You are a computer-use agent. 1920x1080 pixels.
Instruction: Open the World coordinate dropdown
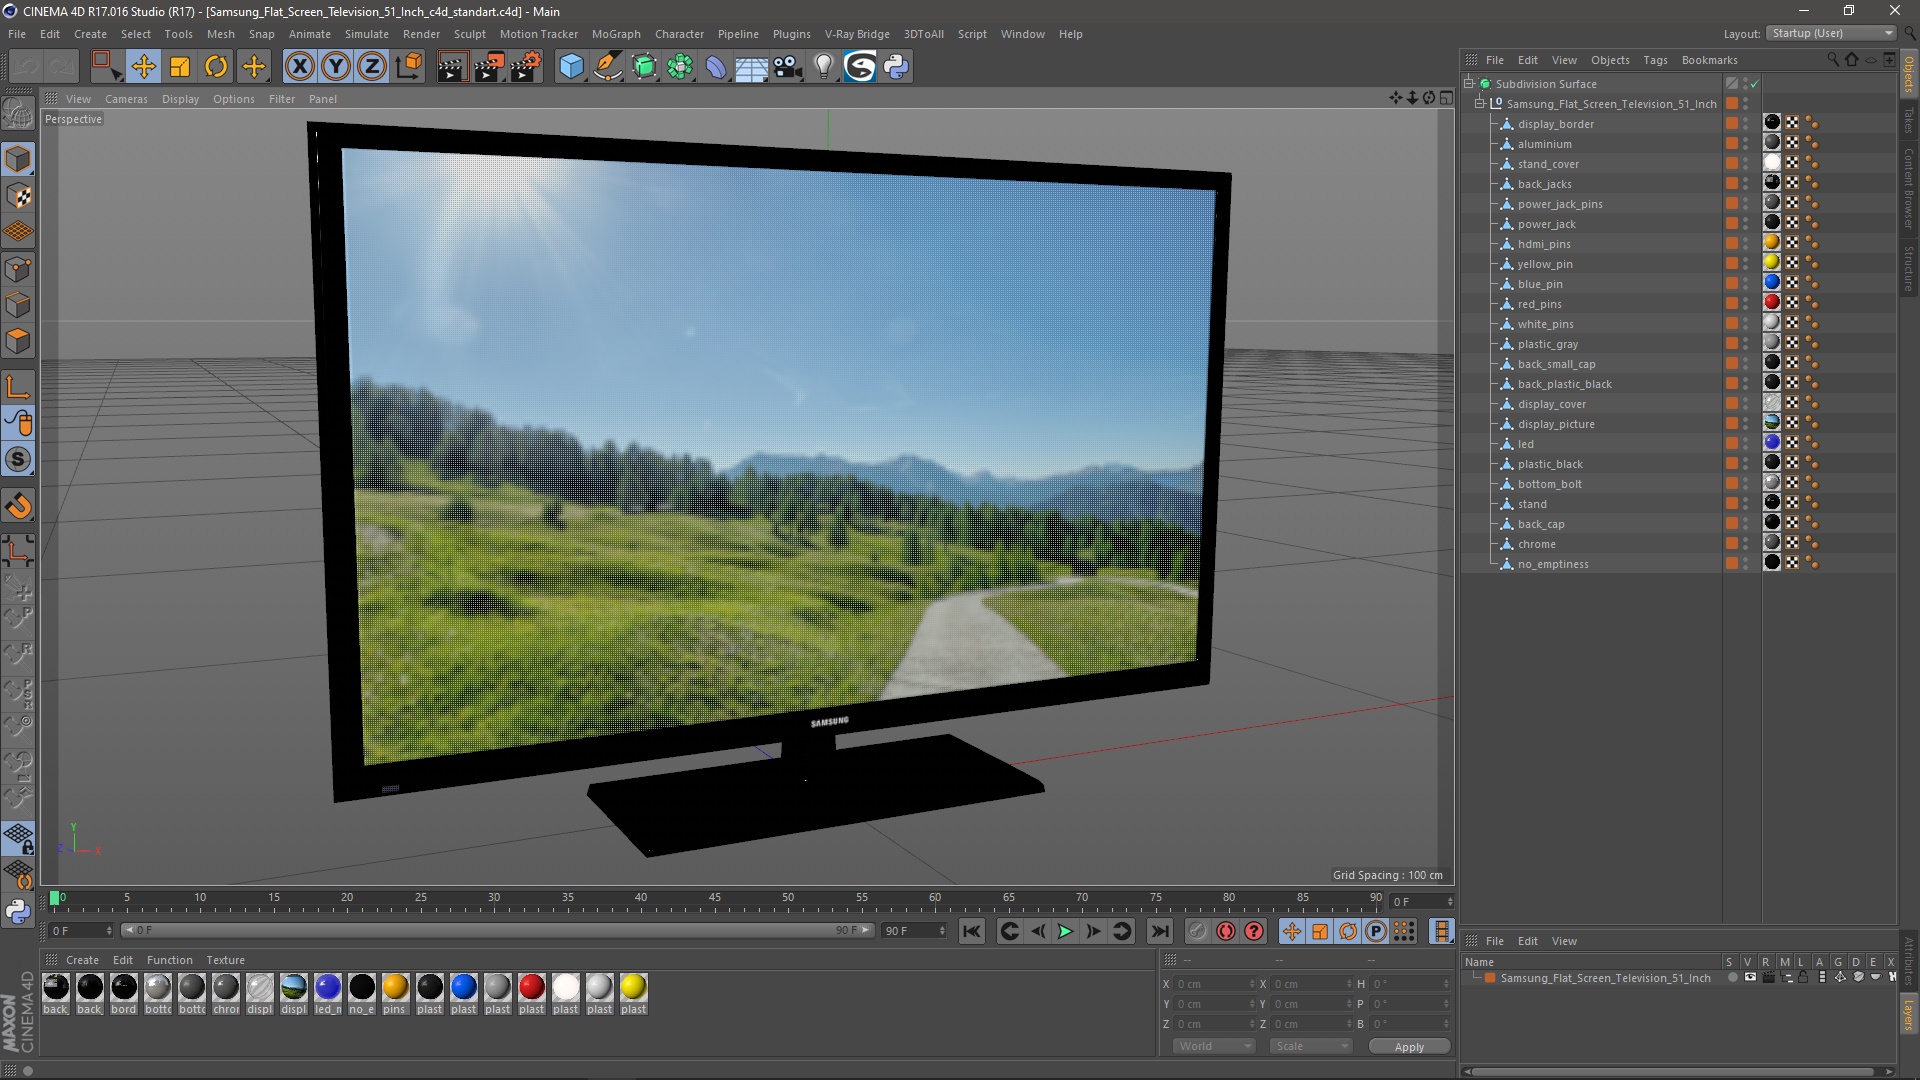[x=1213, y=1046]
